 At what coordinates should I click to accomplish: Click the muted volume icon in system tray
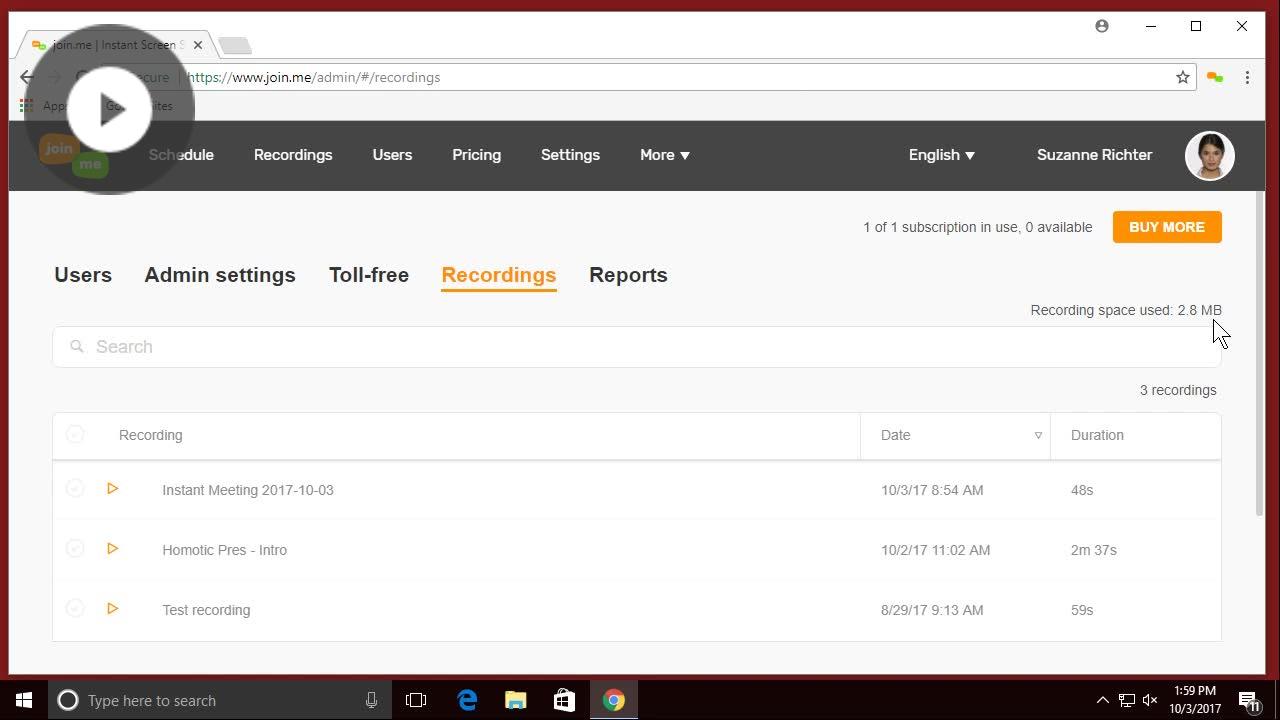pyautogui.click(x=1150, y=700)
